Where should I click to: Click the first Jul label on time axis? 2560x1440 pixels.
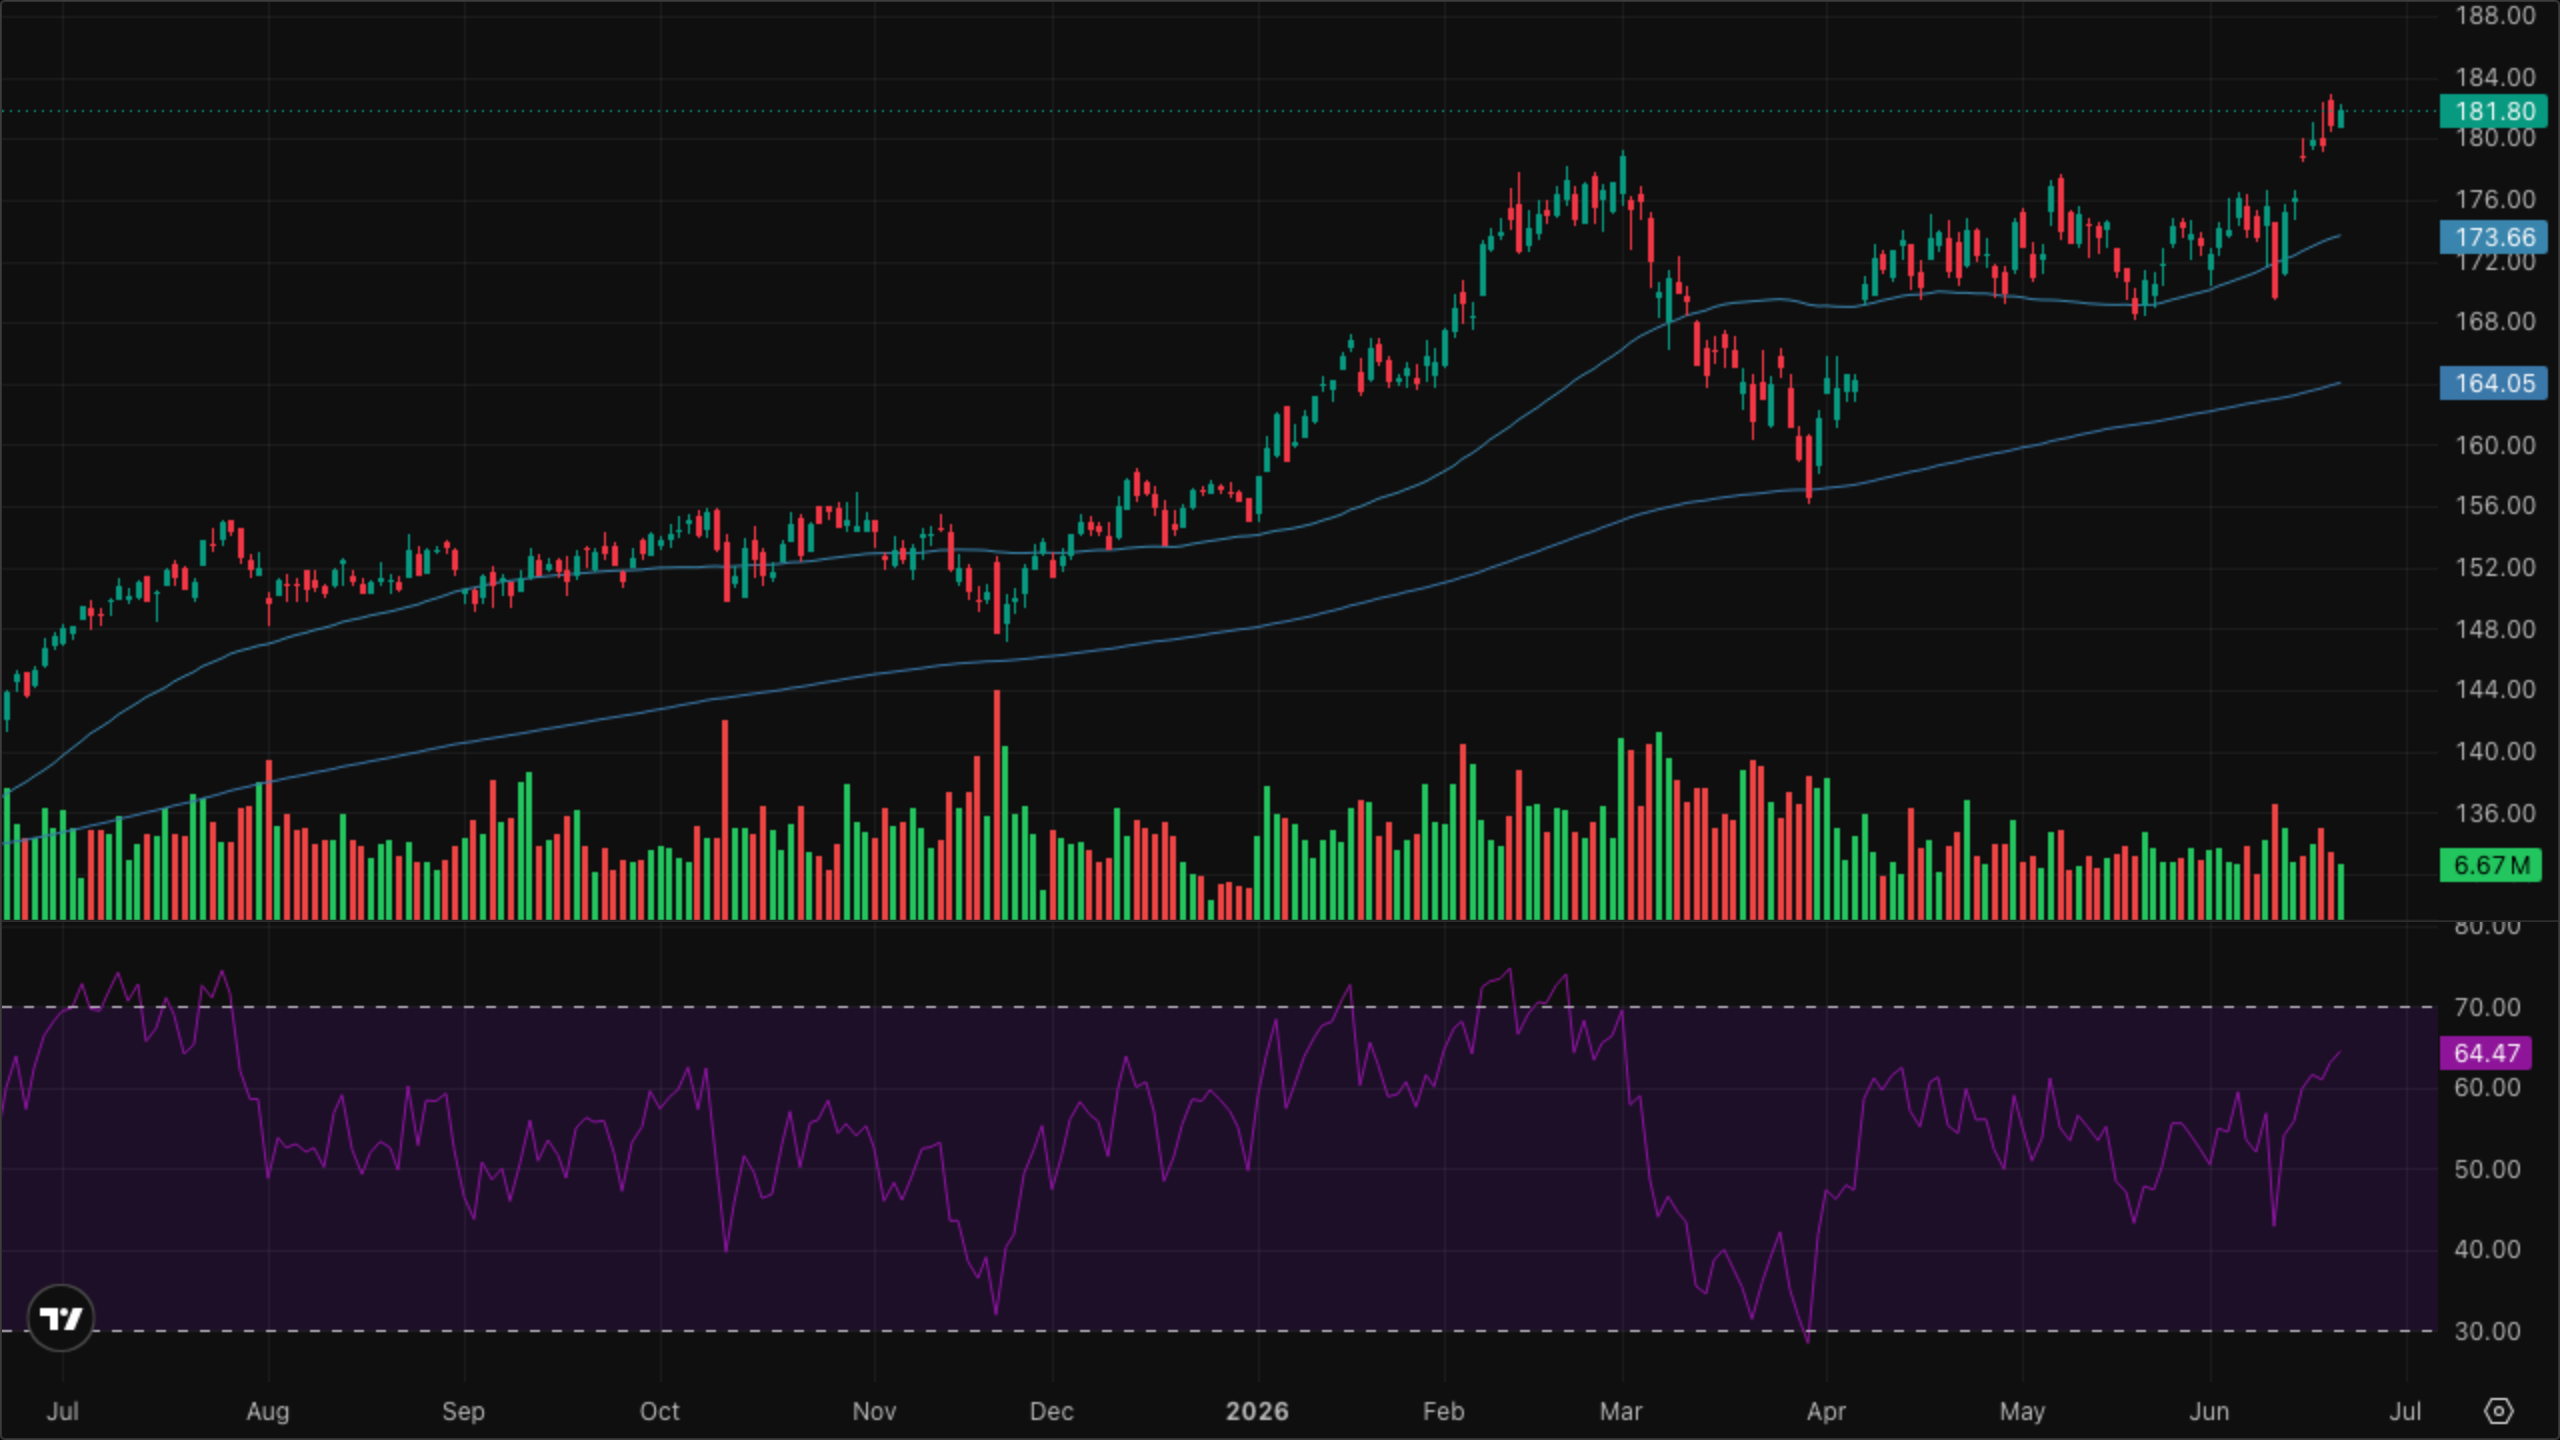[62, 1411]
